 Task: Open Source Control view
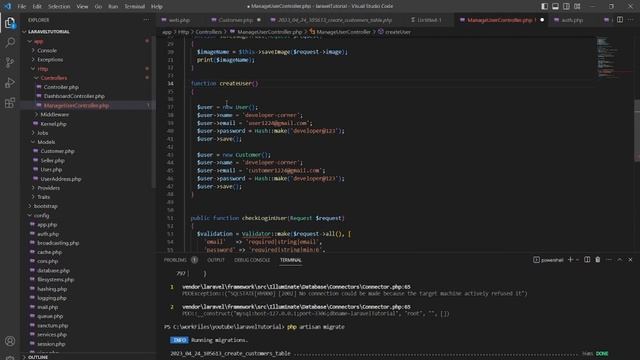pos(10,62)
